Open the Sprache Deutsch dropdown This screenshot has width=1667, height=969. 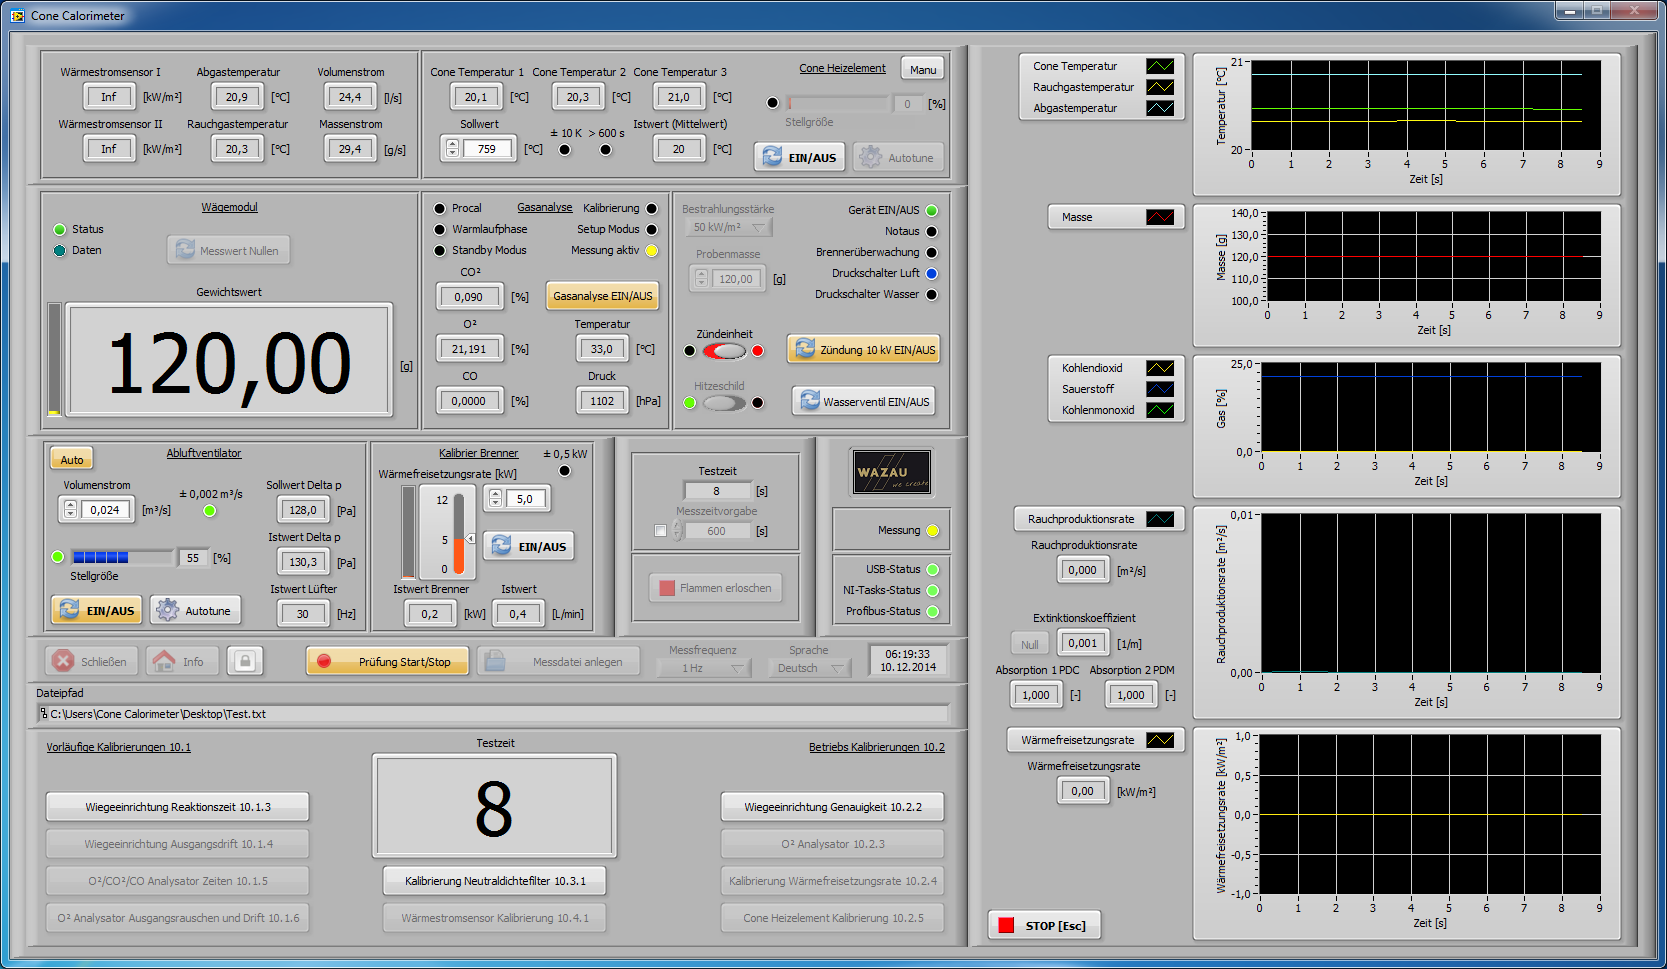coord(810,668)
